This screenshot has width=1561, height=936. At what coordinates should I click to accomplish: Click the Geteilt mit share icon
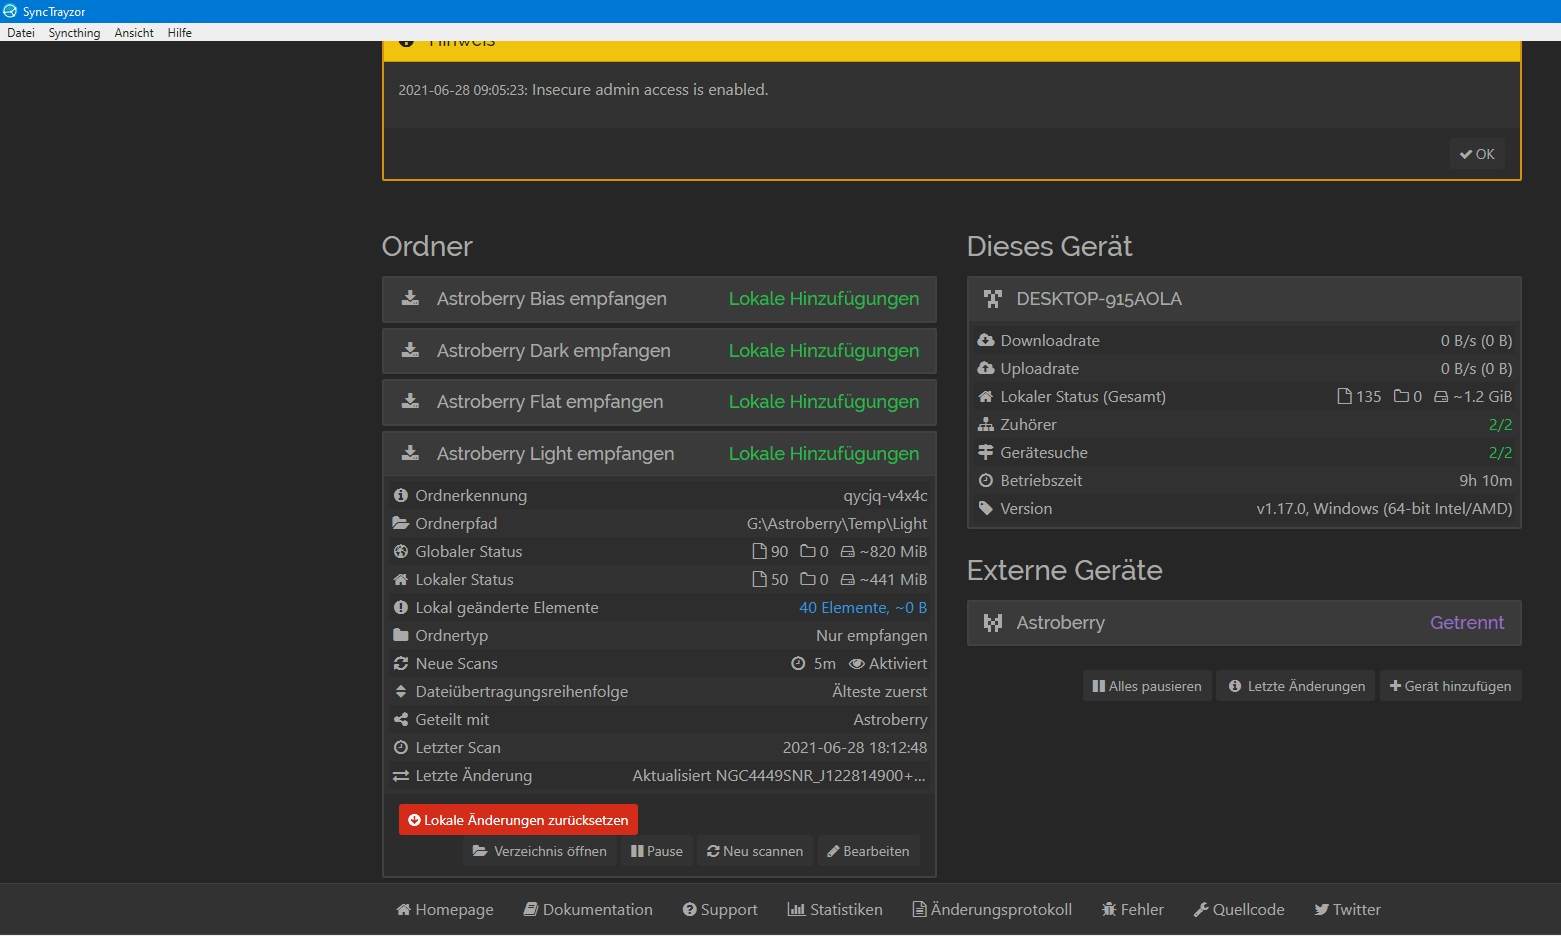point(401,719)
